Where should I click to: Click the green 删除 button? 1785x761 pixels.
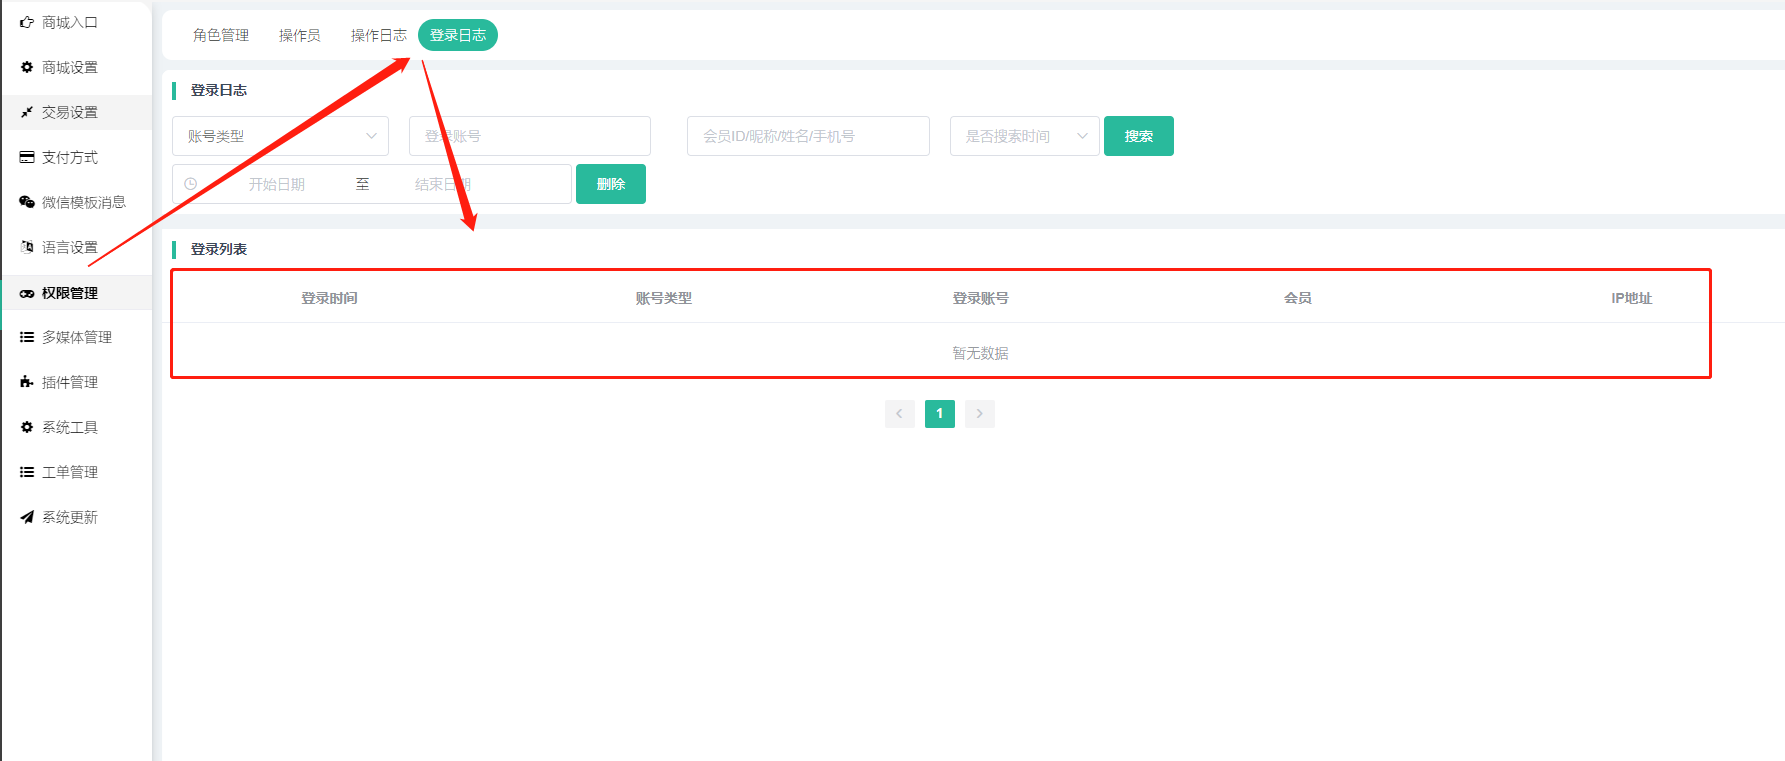(x=611, y=184)
